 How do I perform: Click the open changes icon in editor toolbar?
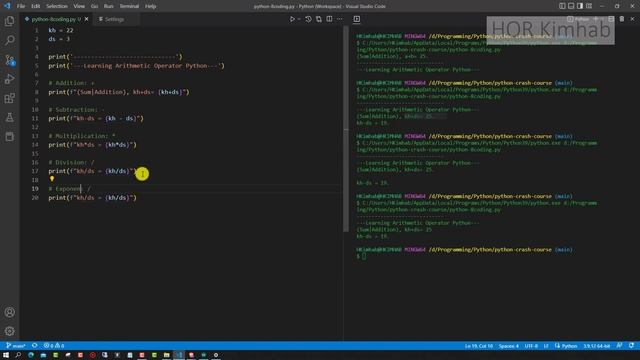(x=319, y=19)
